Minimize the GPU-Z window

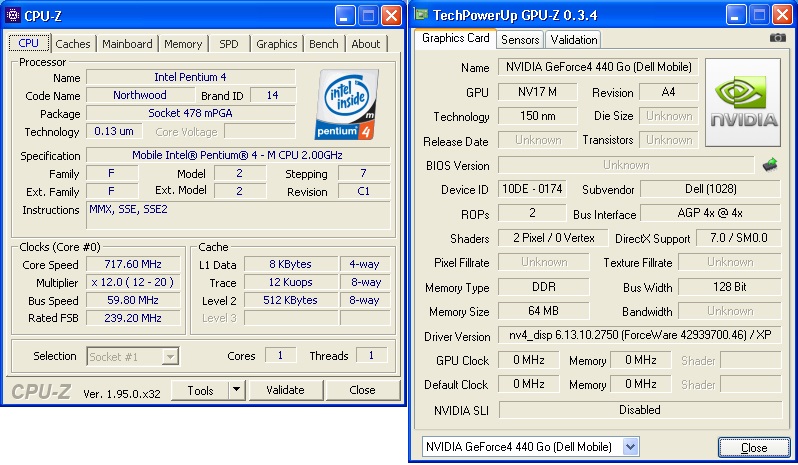coord(735,15)
